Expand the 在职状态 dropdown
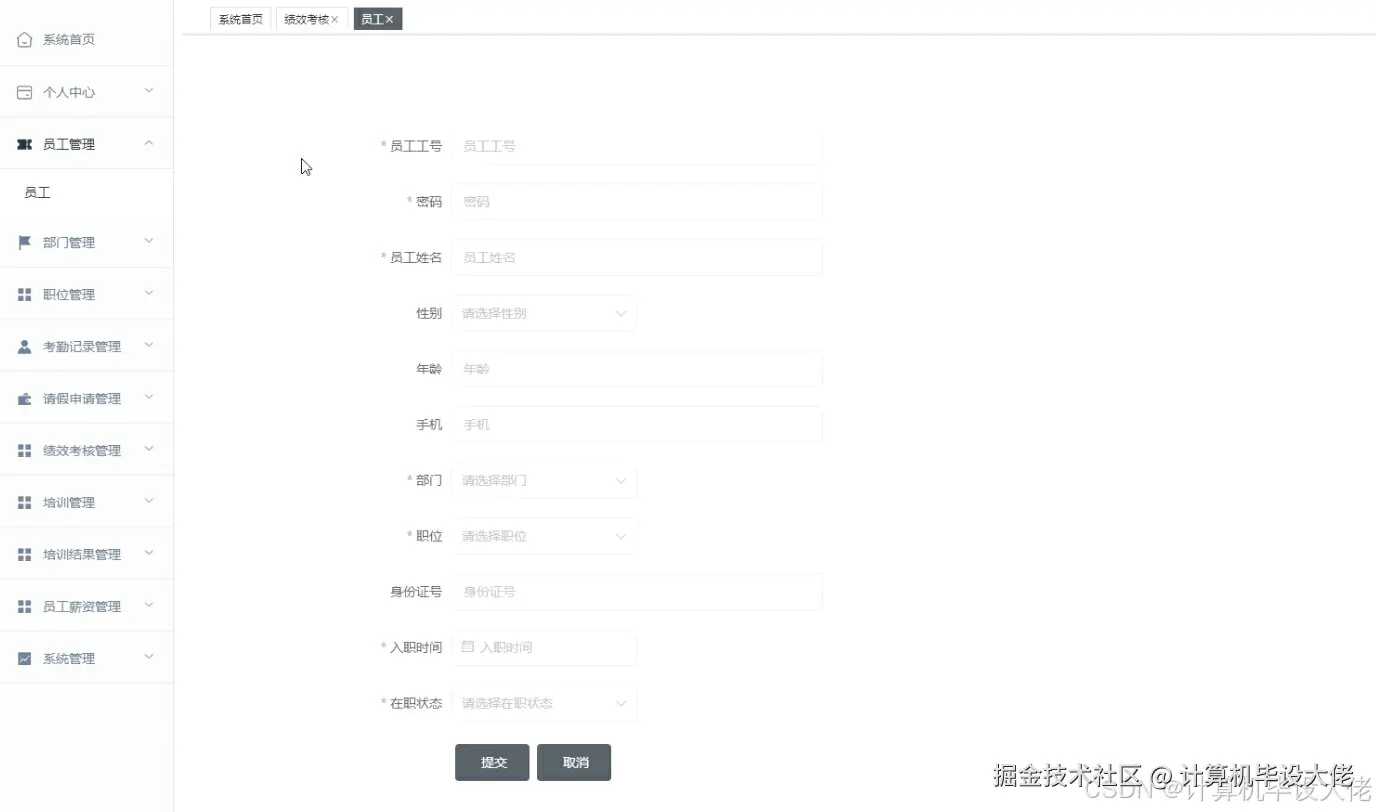 point(545,703)
